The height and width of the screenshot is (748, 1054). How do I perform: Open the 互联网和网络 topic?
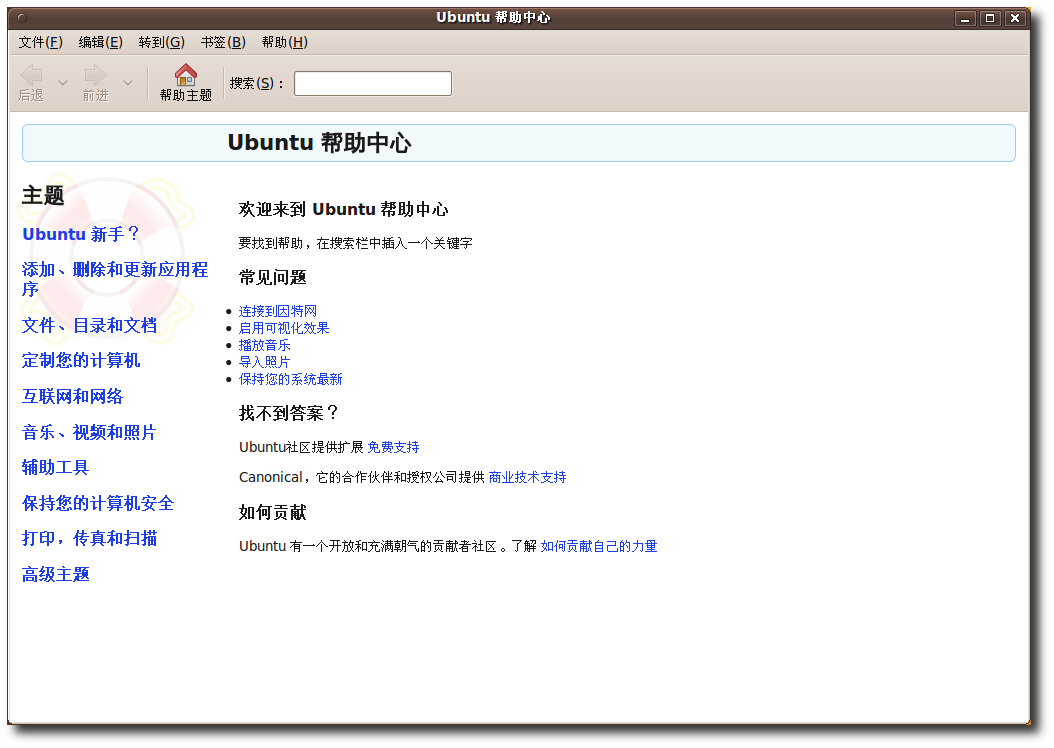point(73,396)
